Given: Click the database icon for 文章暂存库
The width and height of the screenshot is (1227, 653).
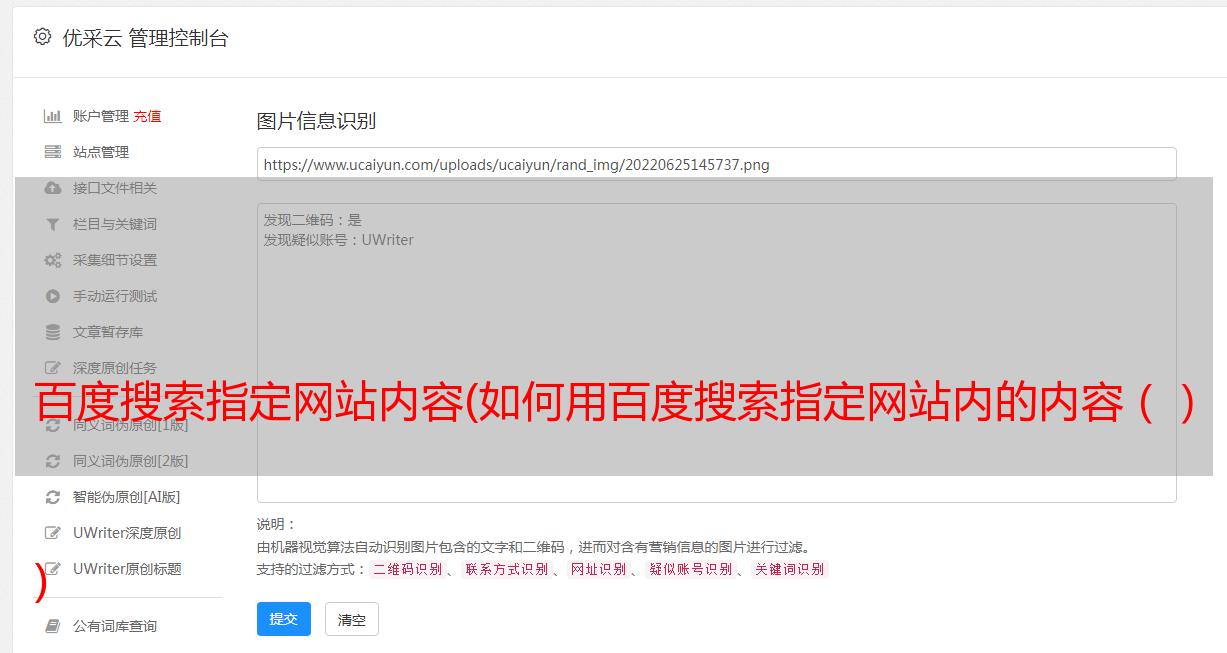Looking at the screenshot, I should (53, 332).
